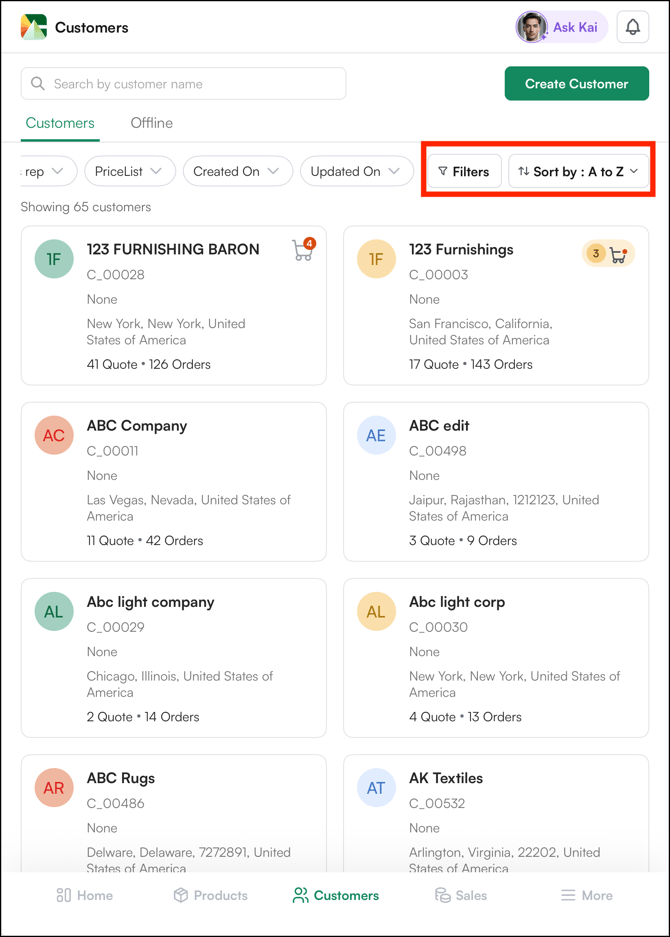670x937 pixels.
Task: Click the app logo beside Customers title
Action: 34,28
